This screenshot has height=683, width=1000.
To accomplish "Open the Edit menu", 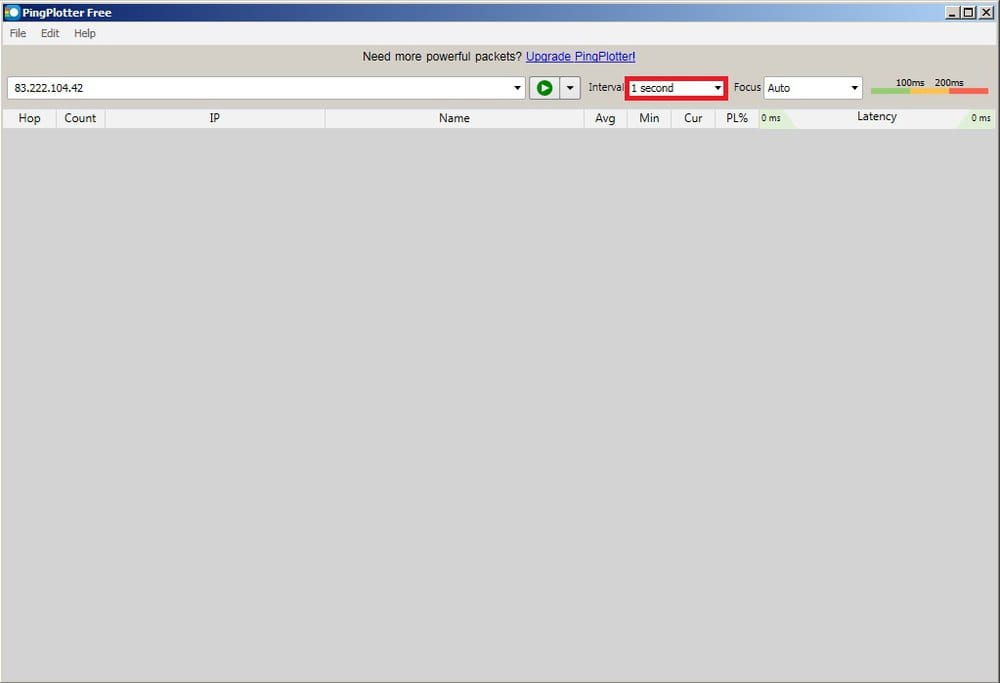I will pyautogui.click(x=50, y=33).
